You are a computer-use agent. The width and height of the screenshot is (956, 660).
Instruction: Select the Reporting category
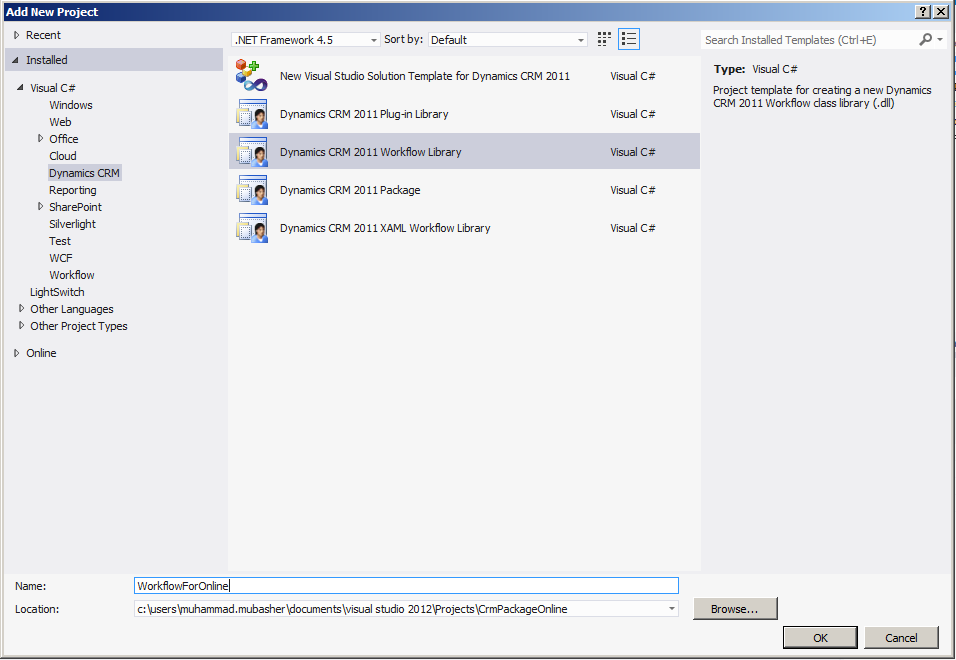73,190
